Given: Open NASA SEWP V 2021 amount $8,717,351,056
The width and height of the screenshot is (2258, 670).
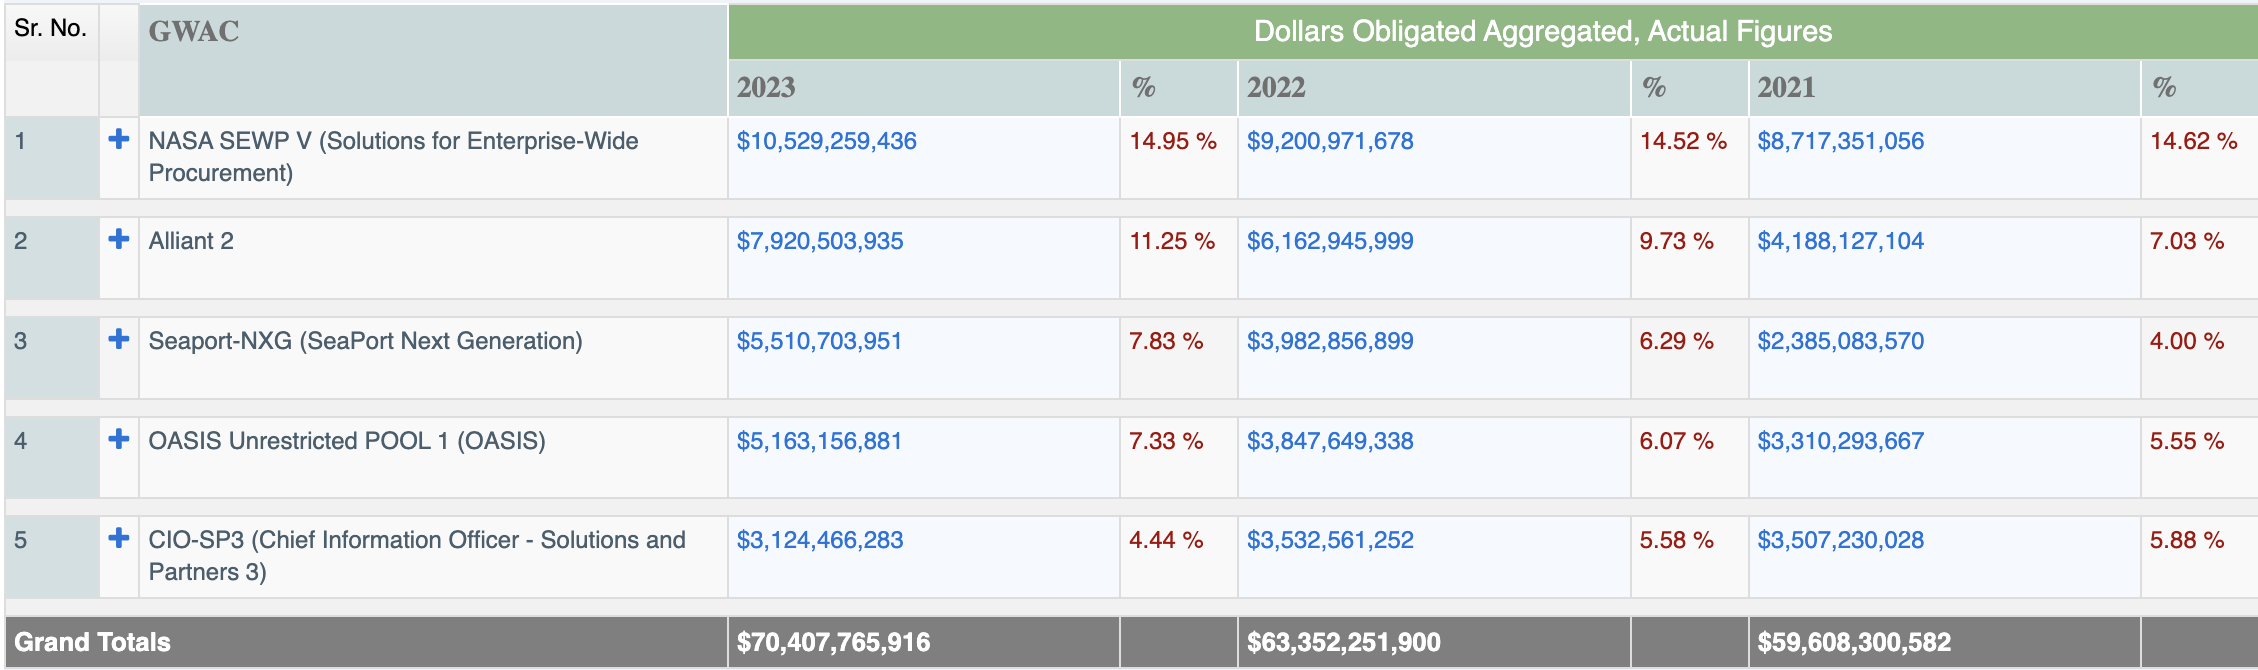Looking at the screenshot, I should [1840, 141].
